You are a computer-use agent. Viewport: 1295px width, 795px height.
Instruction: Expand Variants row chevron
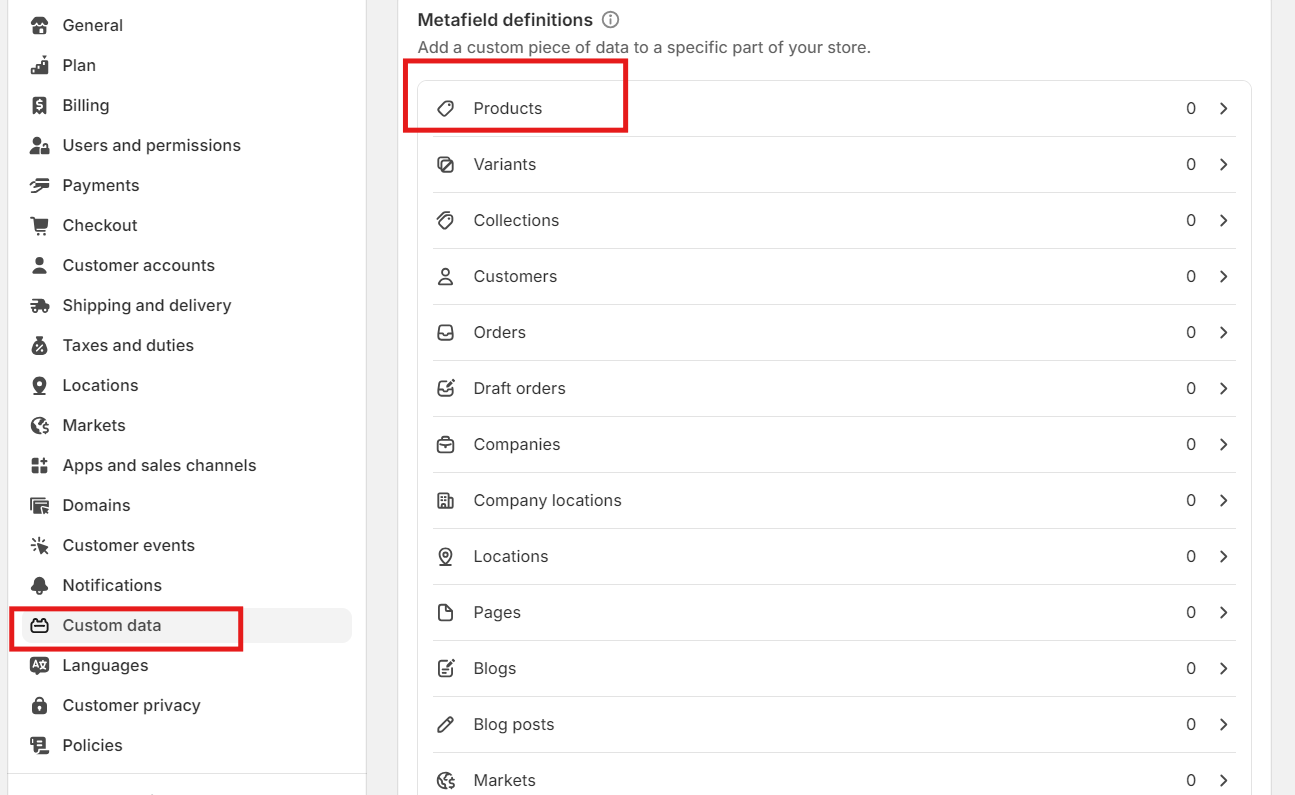tap(1224, 164)
